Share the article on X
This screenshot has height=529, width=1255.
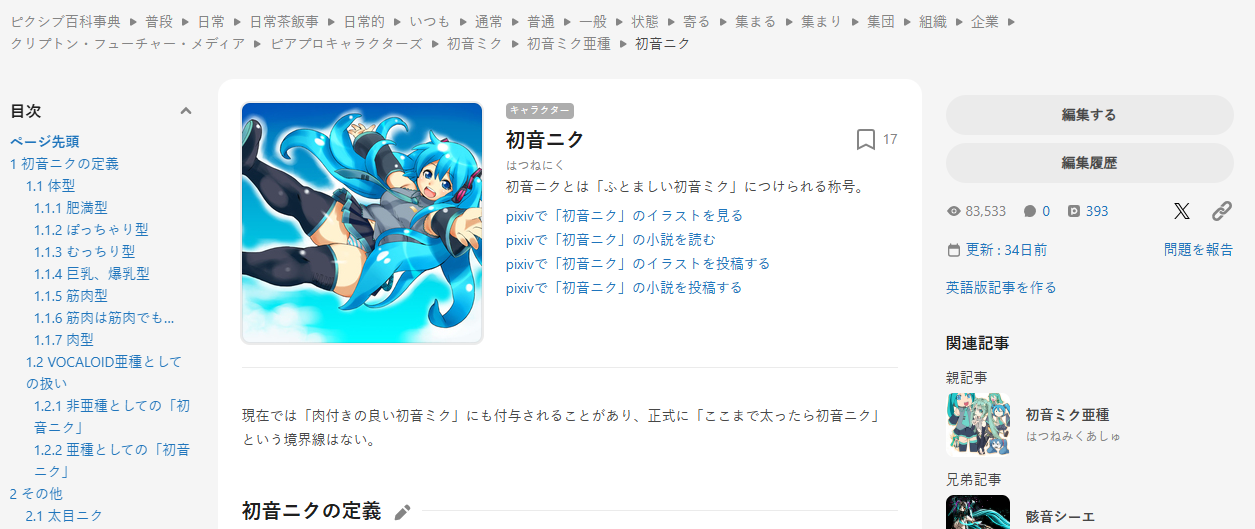coord(1182,211)
